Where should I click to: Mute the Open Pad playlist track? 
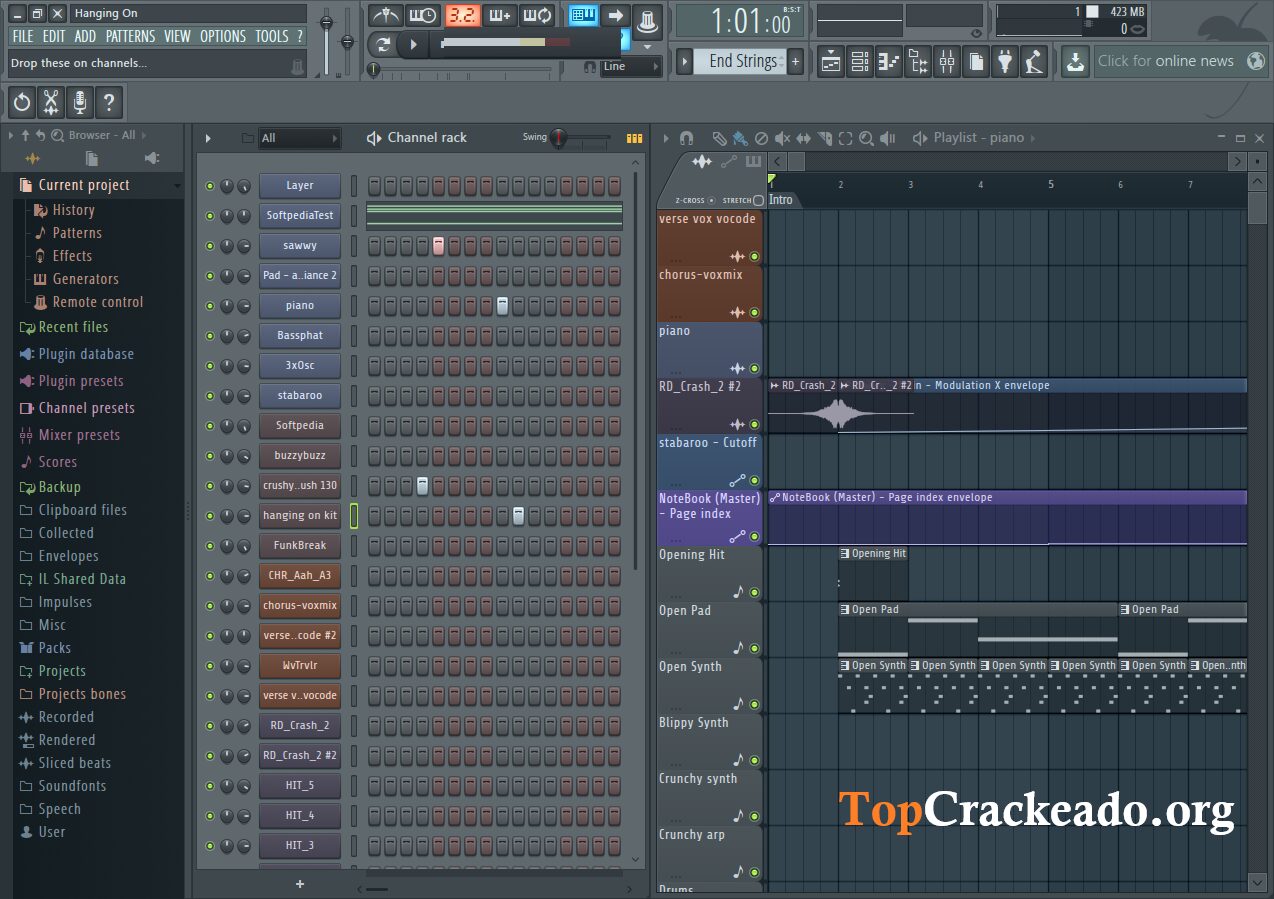click(x=755, y=648)
